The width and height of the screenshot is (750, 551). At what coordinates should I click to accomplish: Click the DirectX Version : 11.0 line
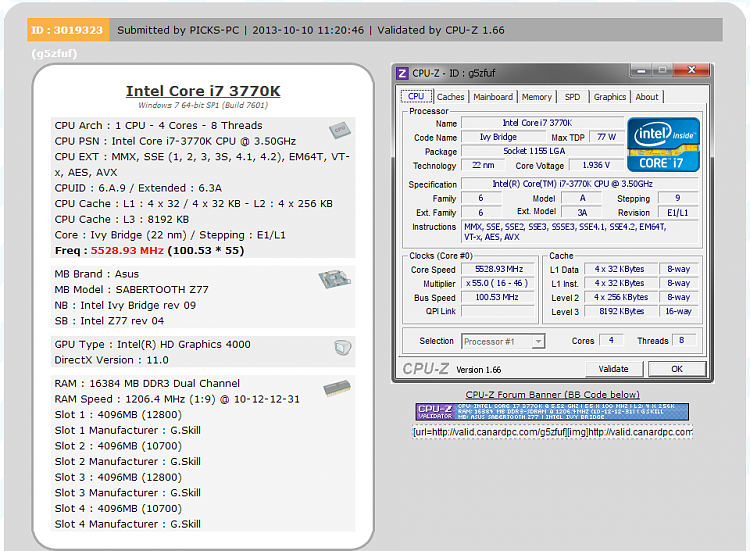click(111, 360)
